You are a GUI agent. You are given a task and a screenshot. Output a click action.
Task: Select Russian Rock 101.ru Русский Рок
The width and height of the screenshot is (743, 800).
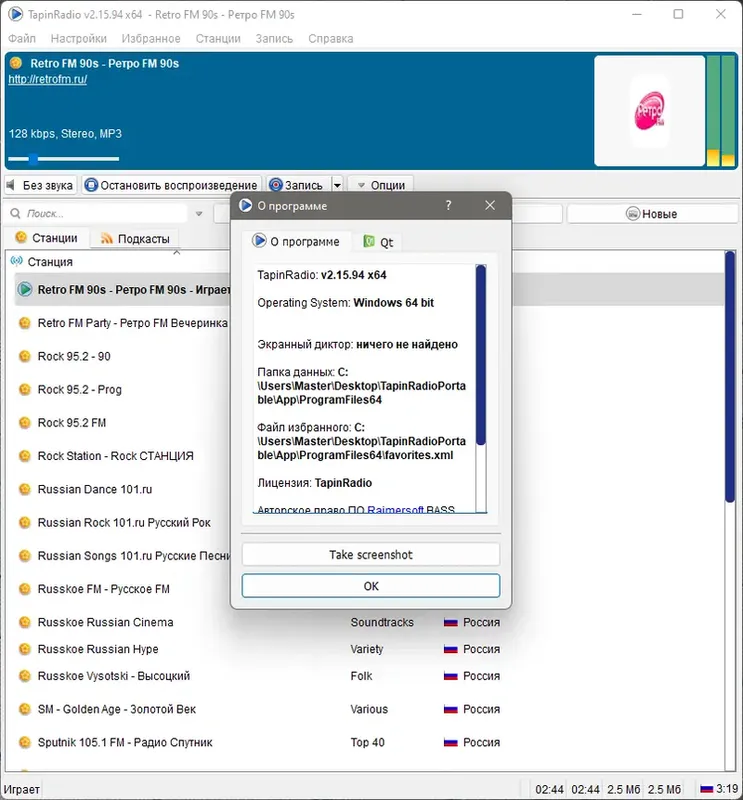(124, 522)
